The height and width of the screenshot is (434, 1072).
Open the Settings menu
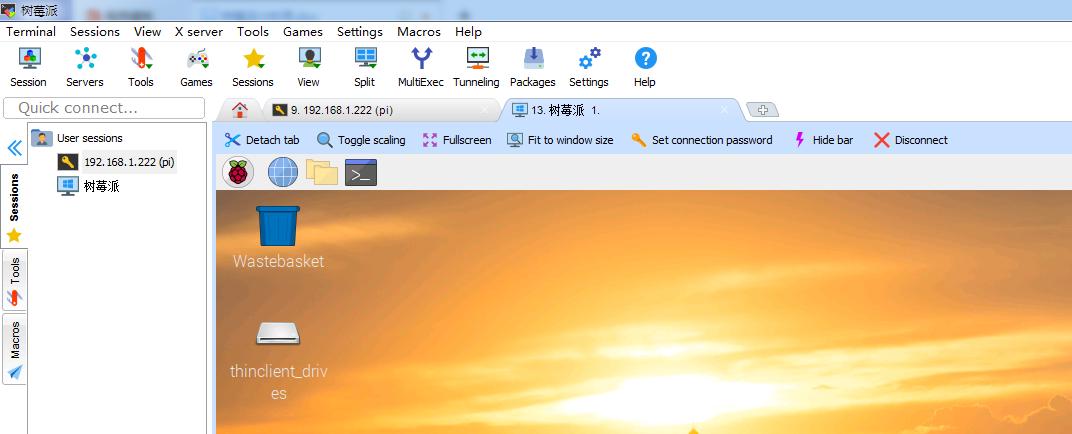click(360, 31)
